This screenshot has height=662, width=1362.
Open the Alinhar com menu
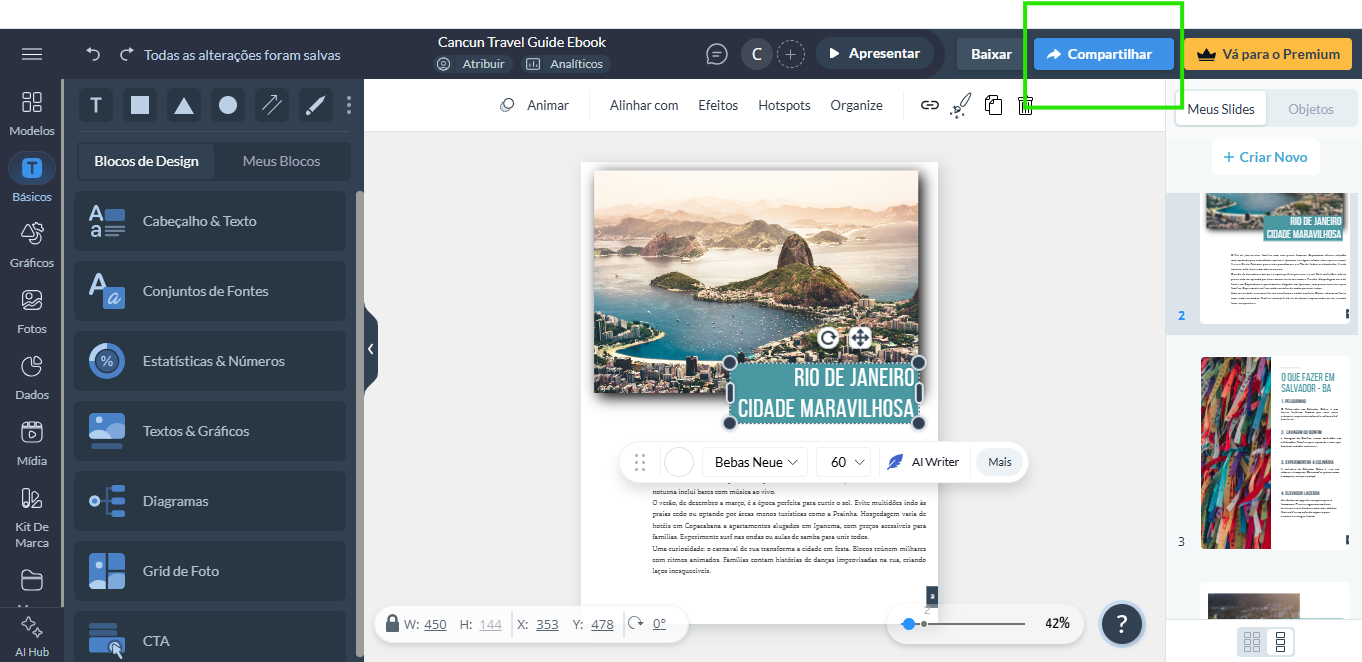click(644, 105)
